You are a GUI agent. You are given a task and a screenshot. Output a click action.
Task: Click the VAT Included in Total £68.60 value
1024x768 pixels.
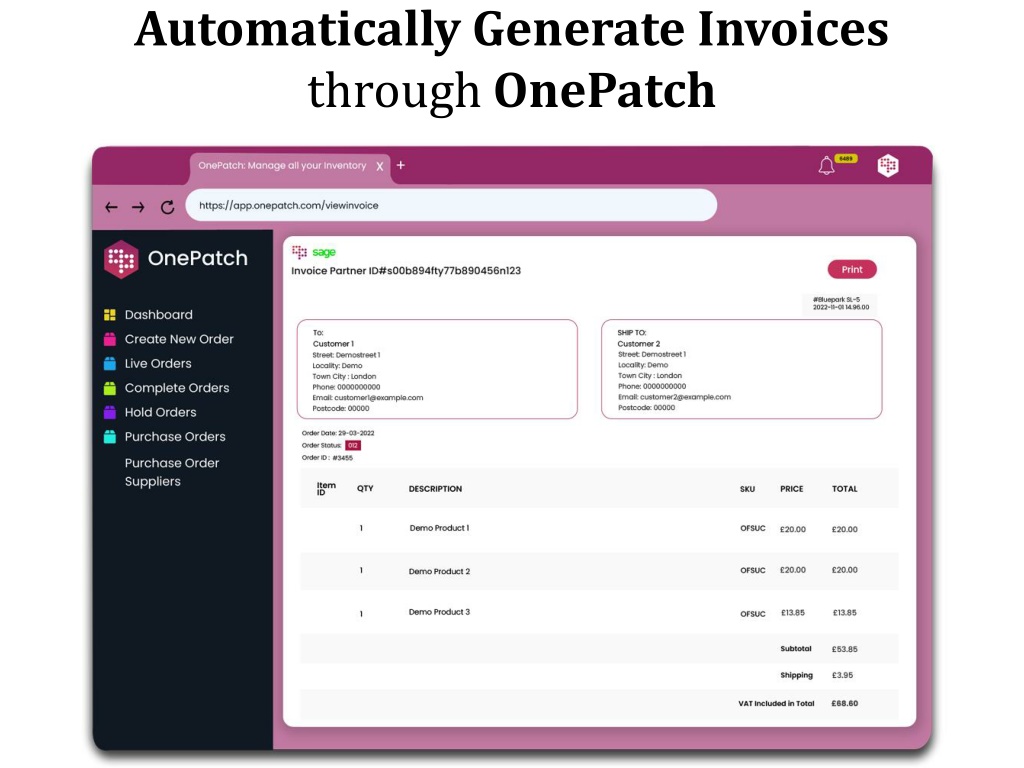point(844,703)
